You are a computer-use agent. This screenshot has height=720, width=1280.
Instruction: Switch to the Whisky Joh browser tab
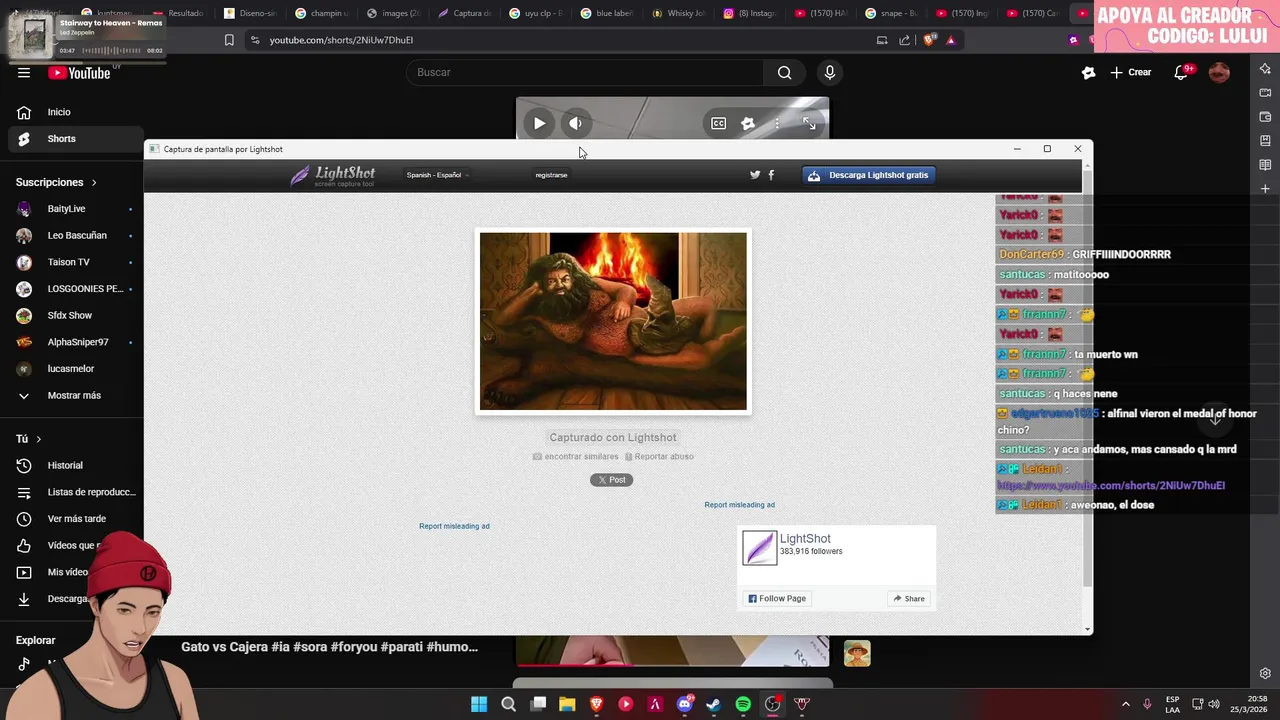tap(680, 13)
